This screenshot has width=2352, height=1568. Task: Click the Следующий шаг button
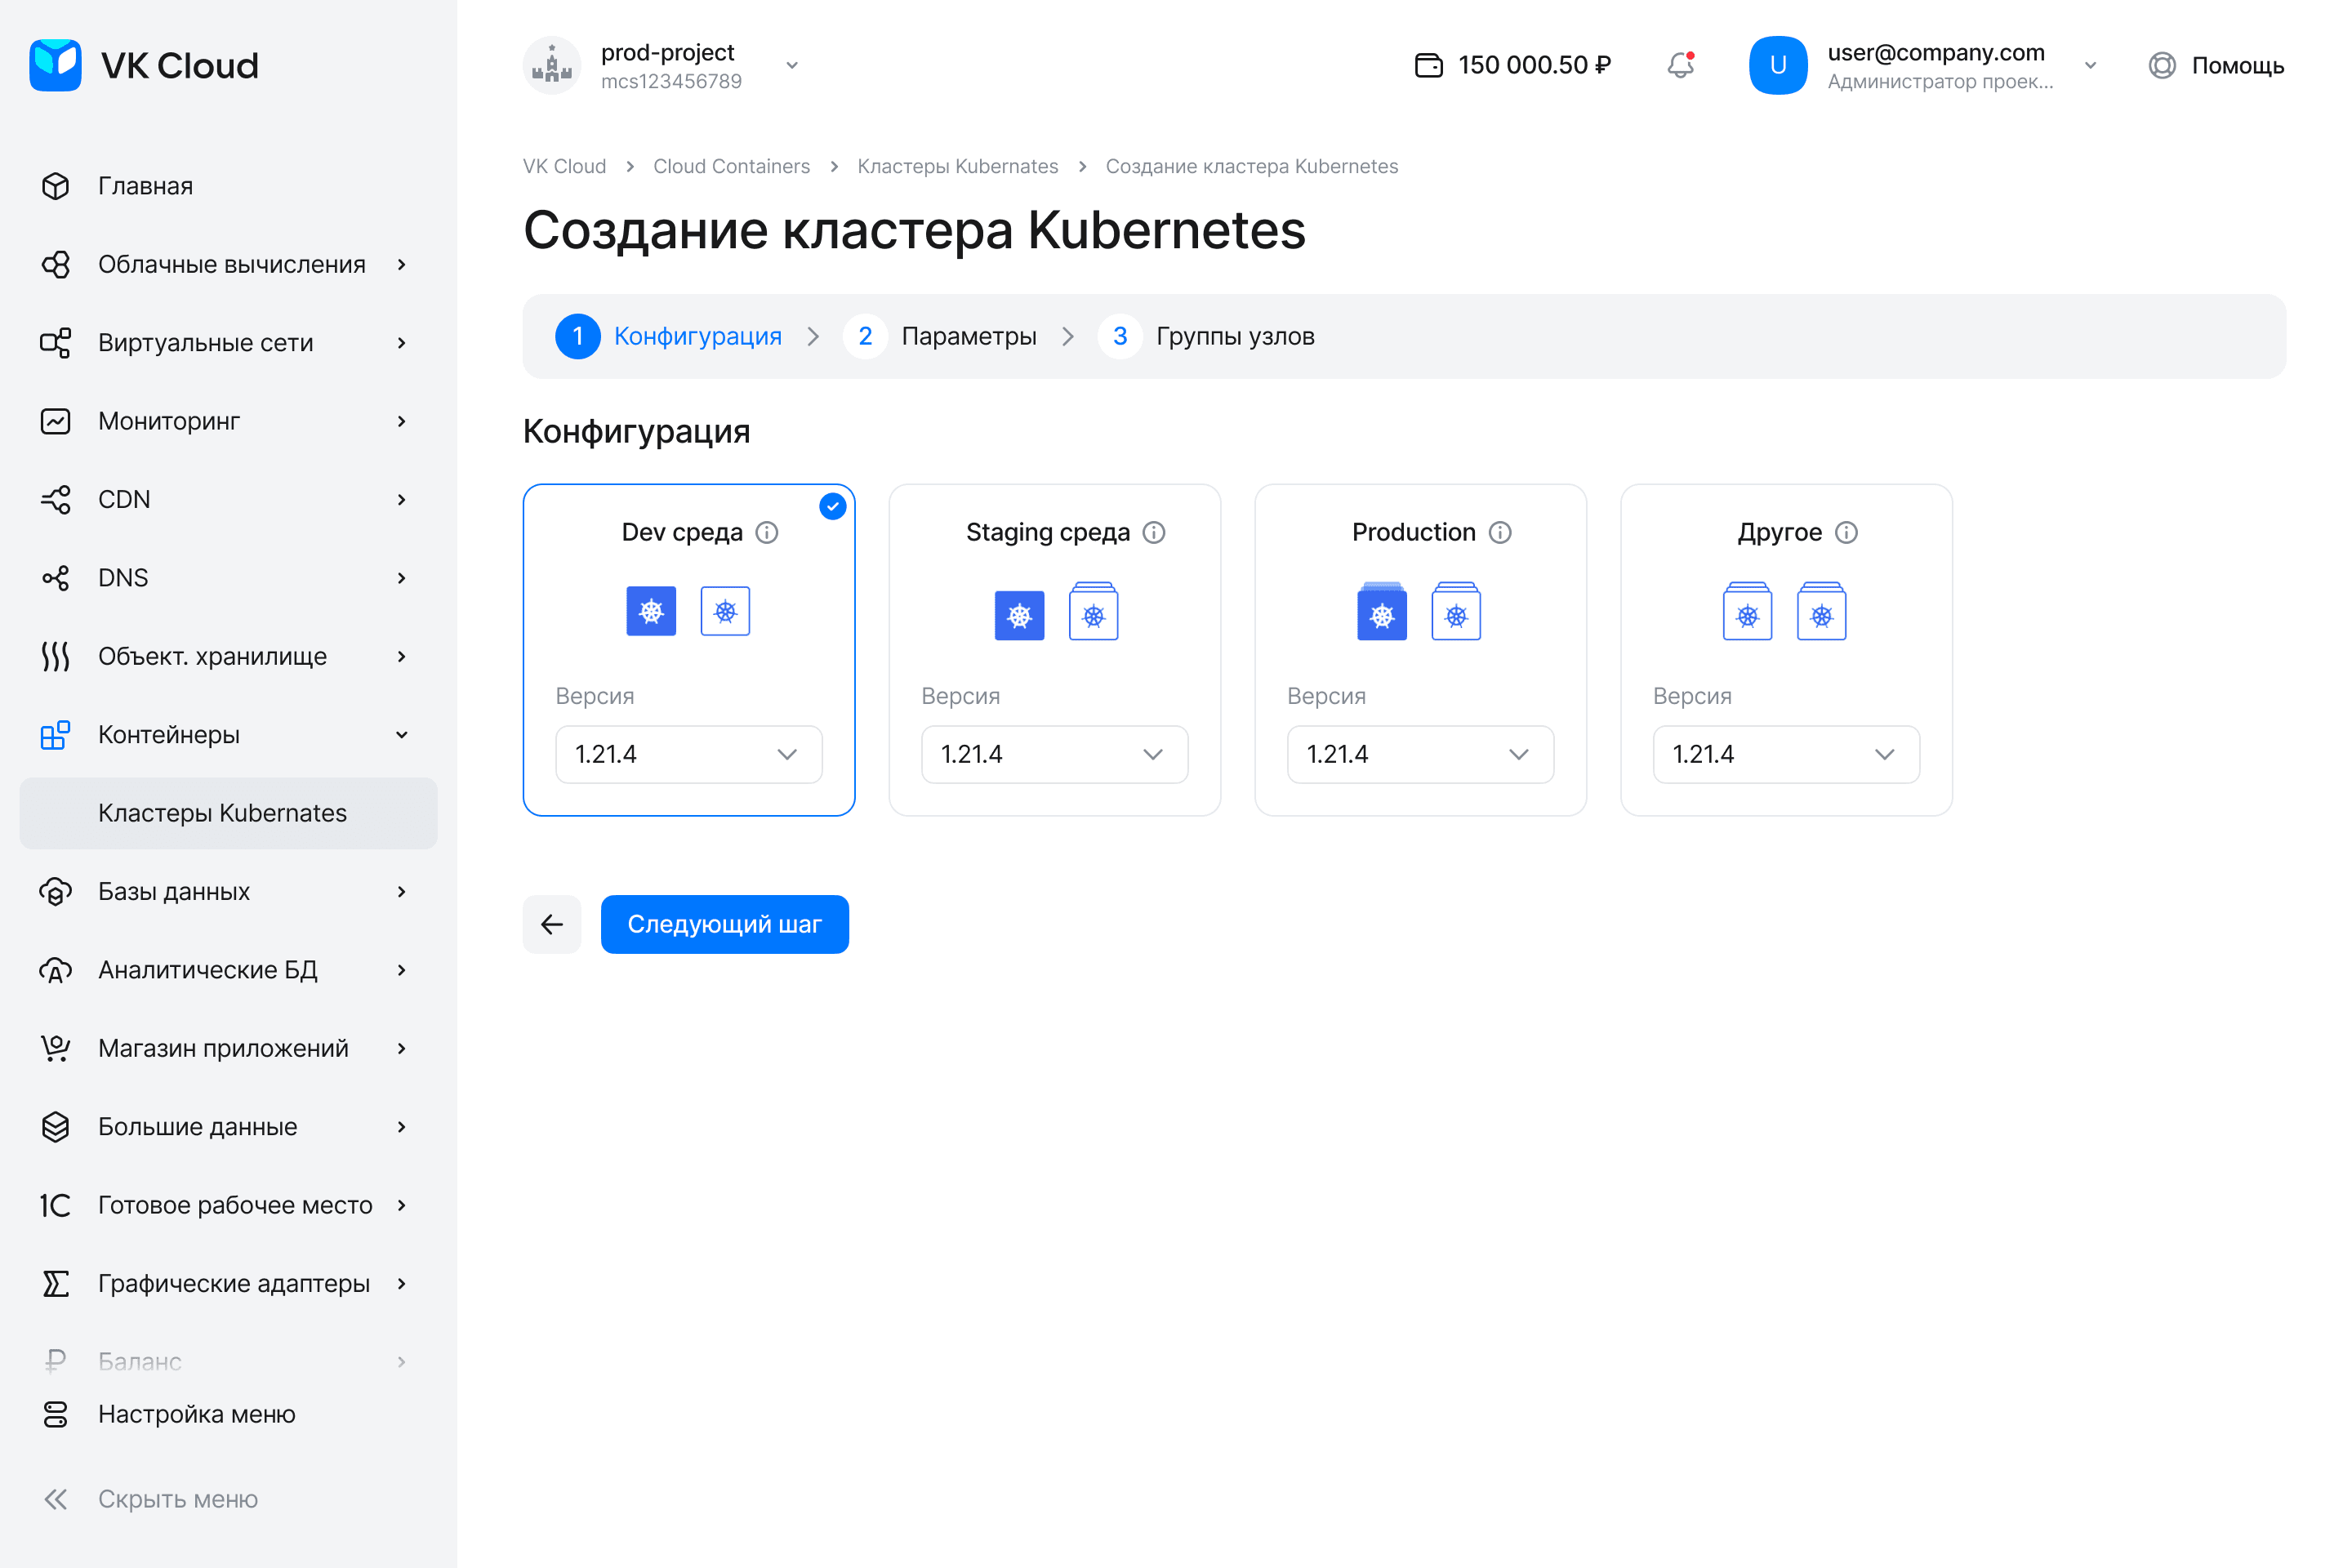click(724, 924)
